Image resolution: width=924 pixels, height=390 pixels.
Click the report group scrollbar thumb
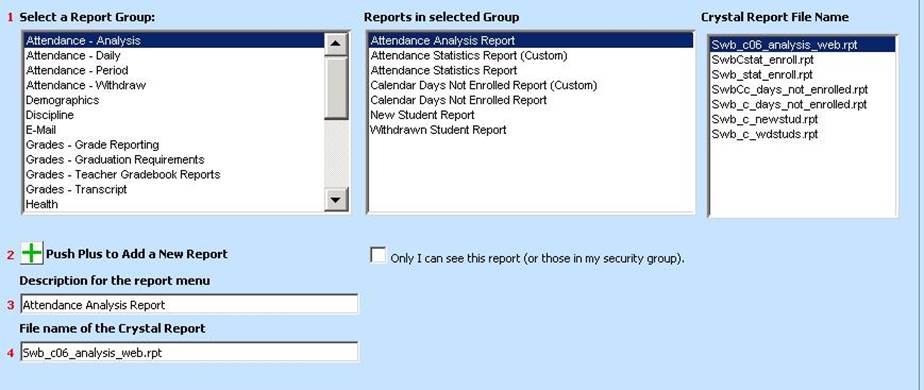click(x=336, y=88)
